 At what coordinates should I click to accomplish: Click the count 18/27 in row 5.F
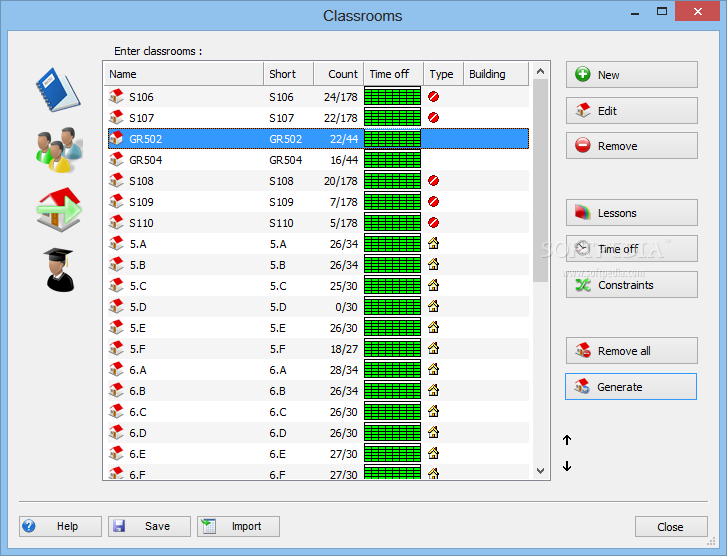coord(344,349)
